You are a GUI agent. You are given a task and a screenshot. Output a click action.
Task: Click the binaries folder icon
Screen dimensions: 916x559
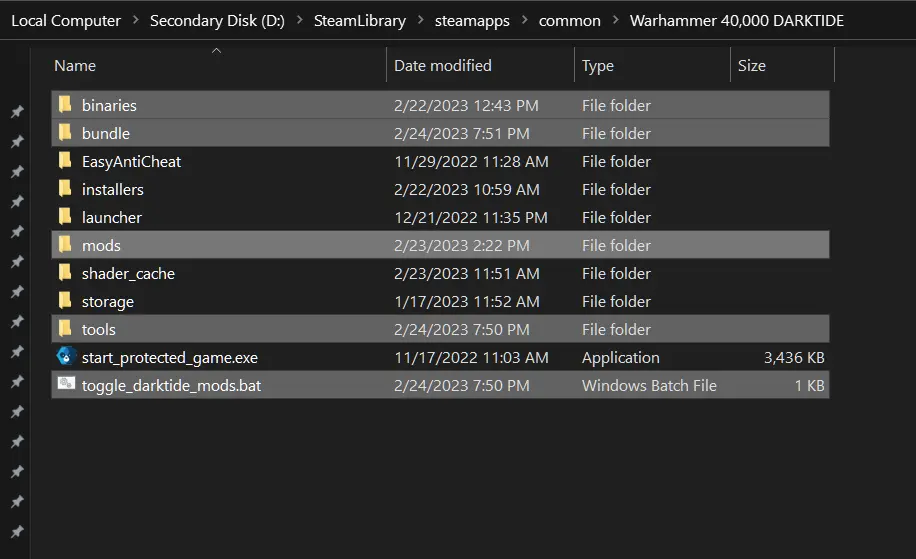(65, 105)
